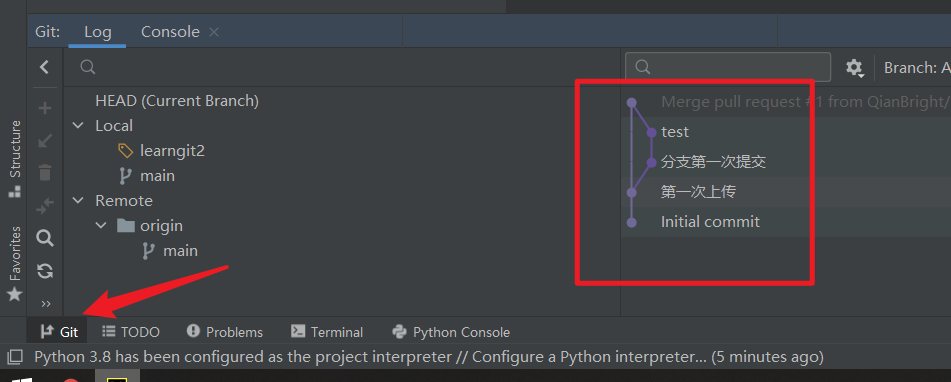Click the magnifier icon in left toolbar
This screenshot has width=951, height=382.
click(x=45, y=238)
